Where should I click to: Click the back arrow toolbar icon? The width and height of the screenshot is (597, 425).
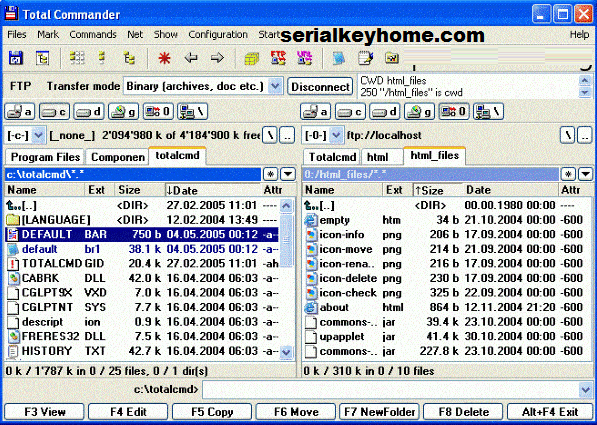(x=191, y=58)
